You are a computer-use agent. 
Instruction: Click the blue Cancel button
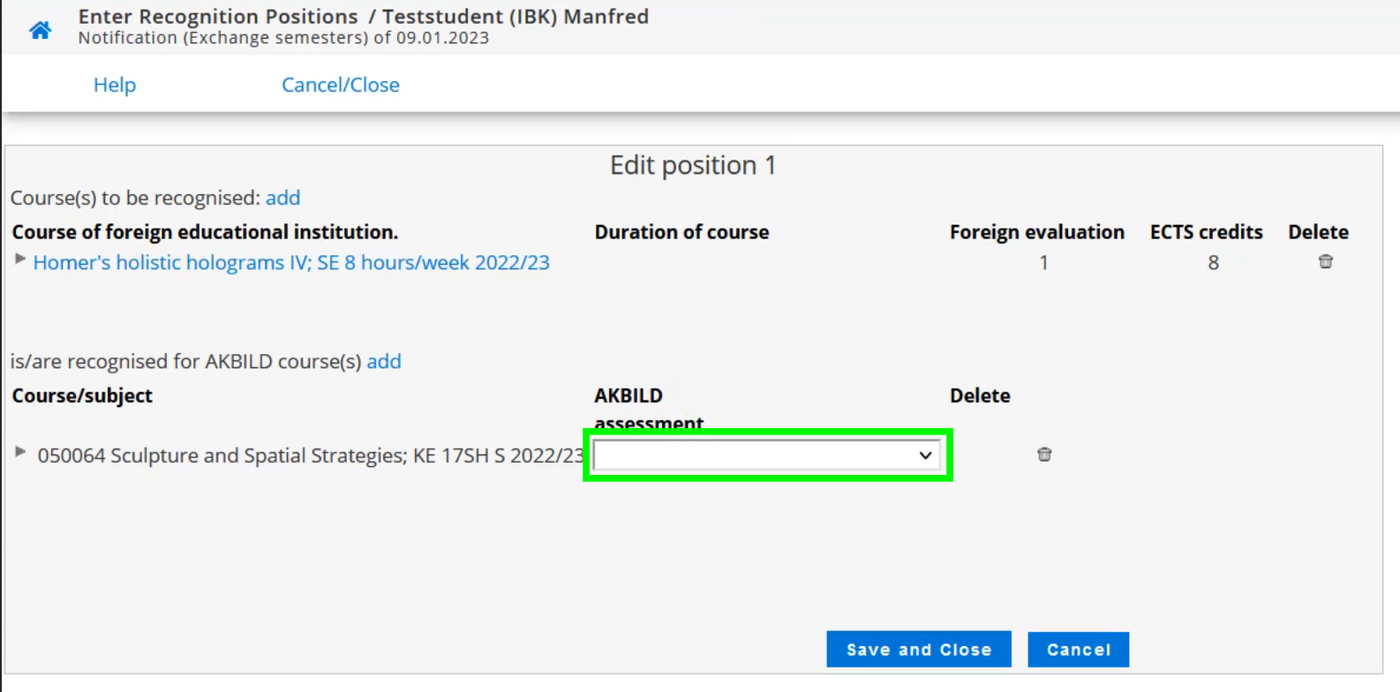point(1077,650)
